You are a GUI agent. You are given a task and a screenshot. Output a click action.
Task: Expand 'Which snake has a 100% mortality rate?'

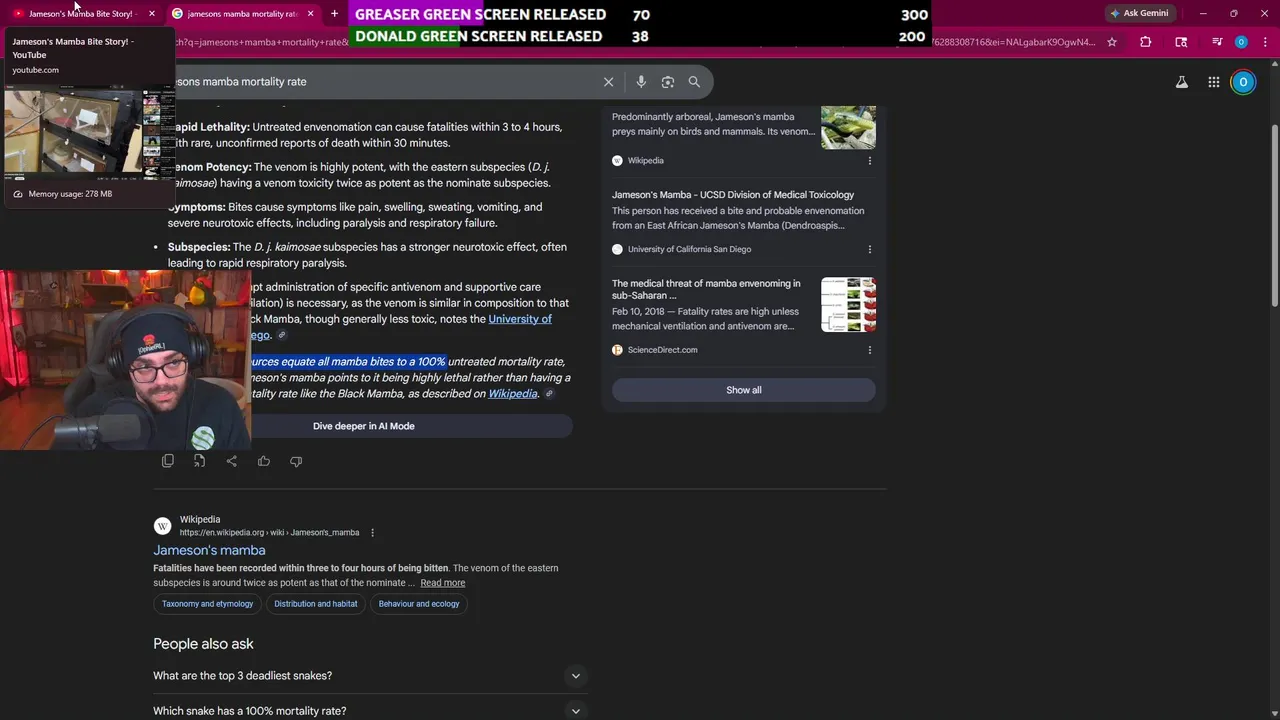[370, 709]
